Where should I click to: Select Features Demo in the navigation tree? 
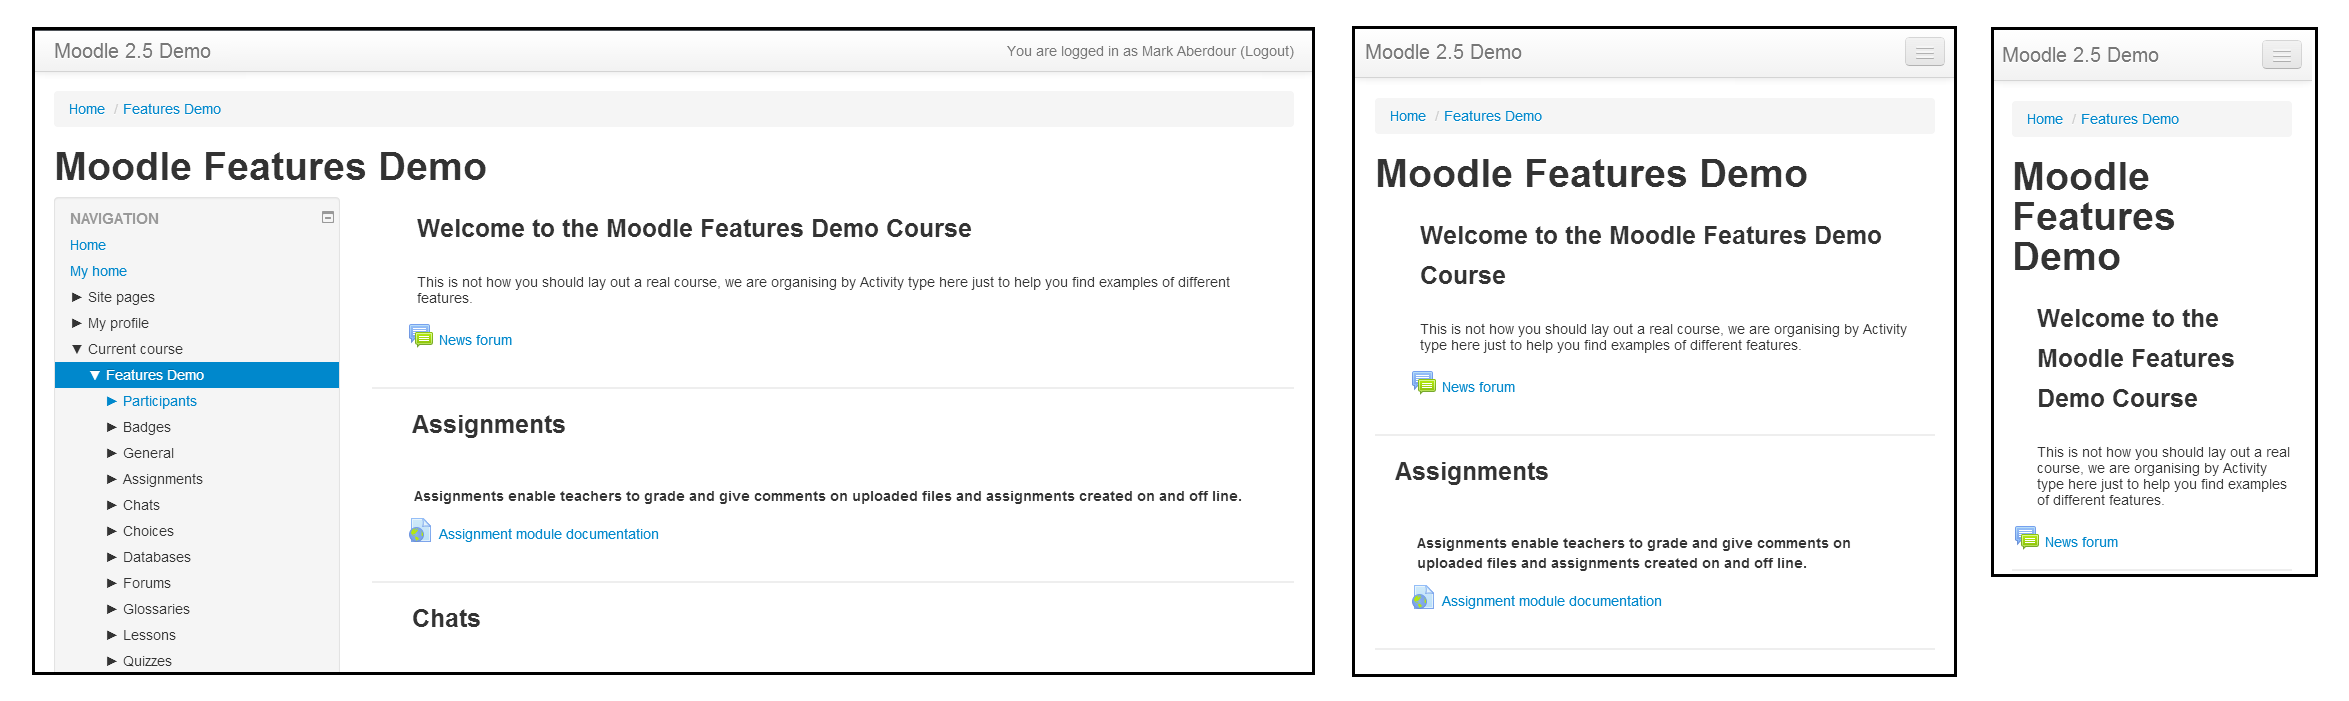pos(155,375)
